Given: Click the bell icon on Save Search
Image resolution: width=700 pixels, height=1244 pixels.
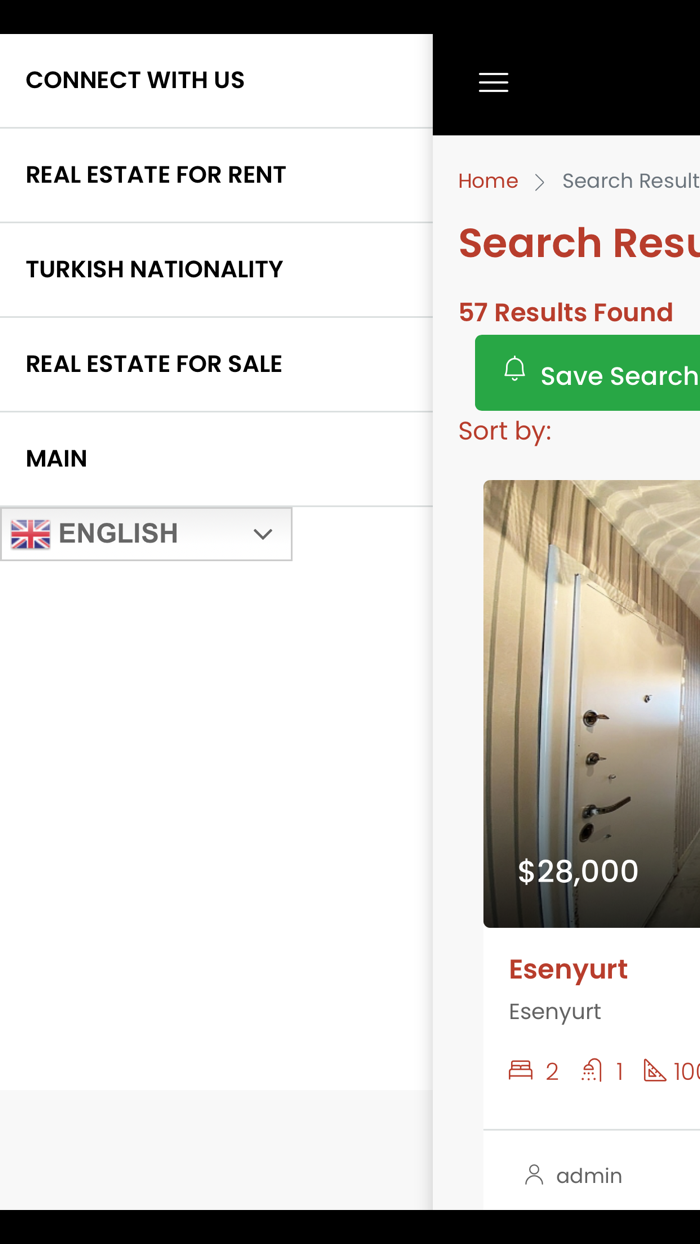Looking at the screenshot, I should tap(515, 369).
